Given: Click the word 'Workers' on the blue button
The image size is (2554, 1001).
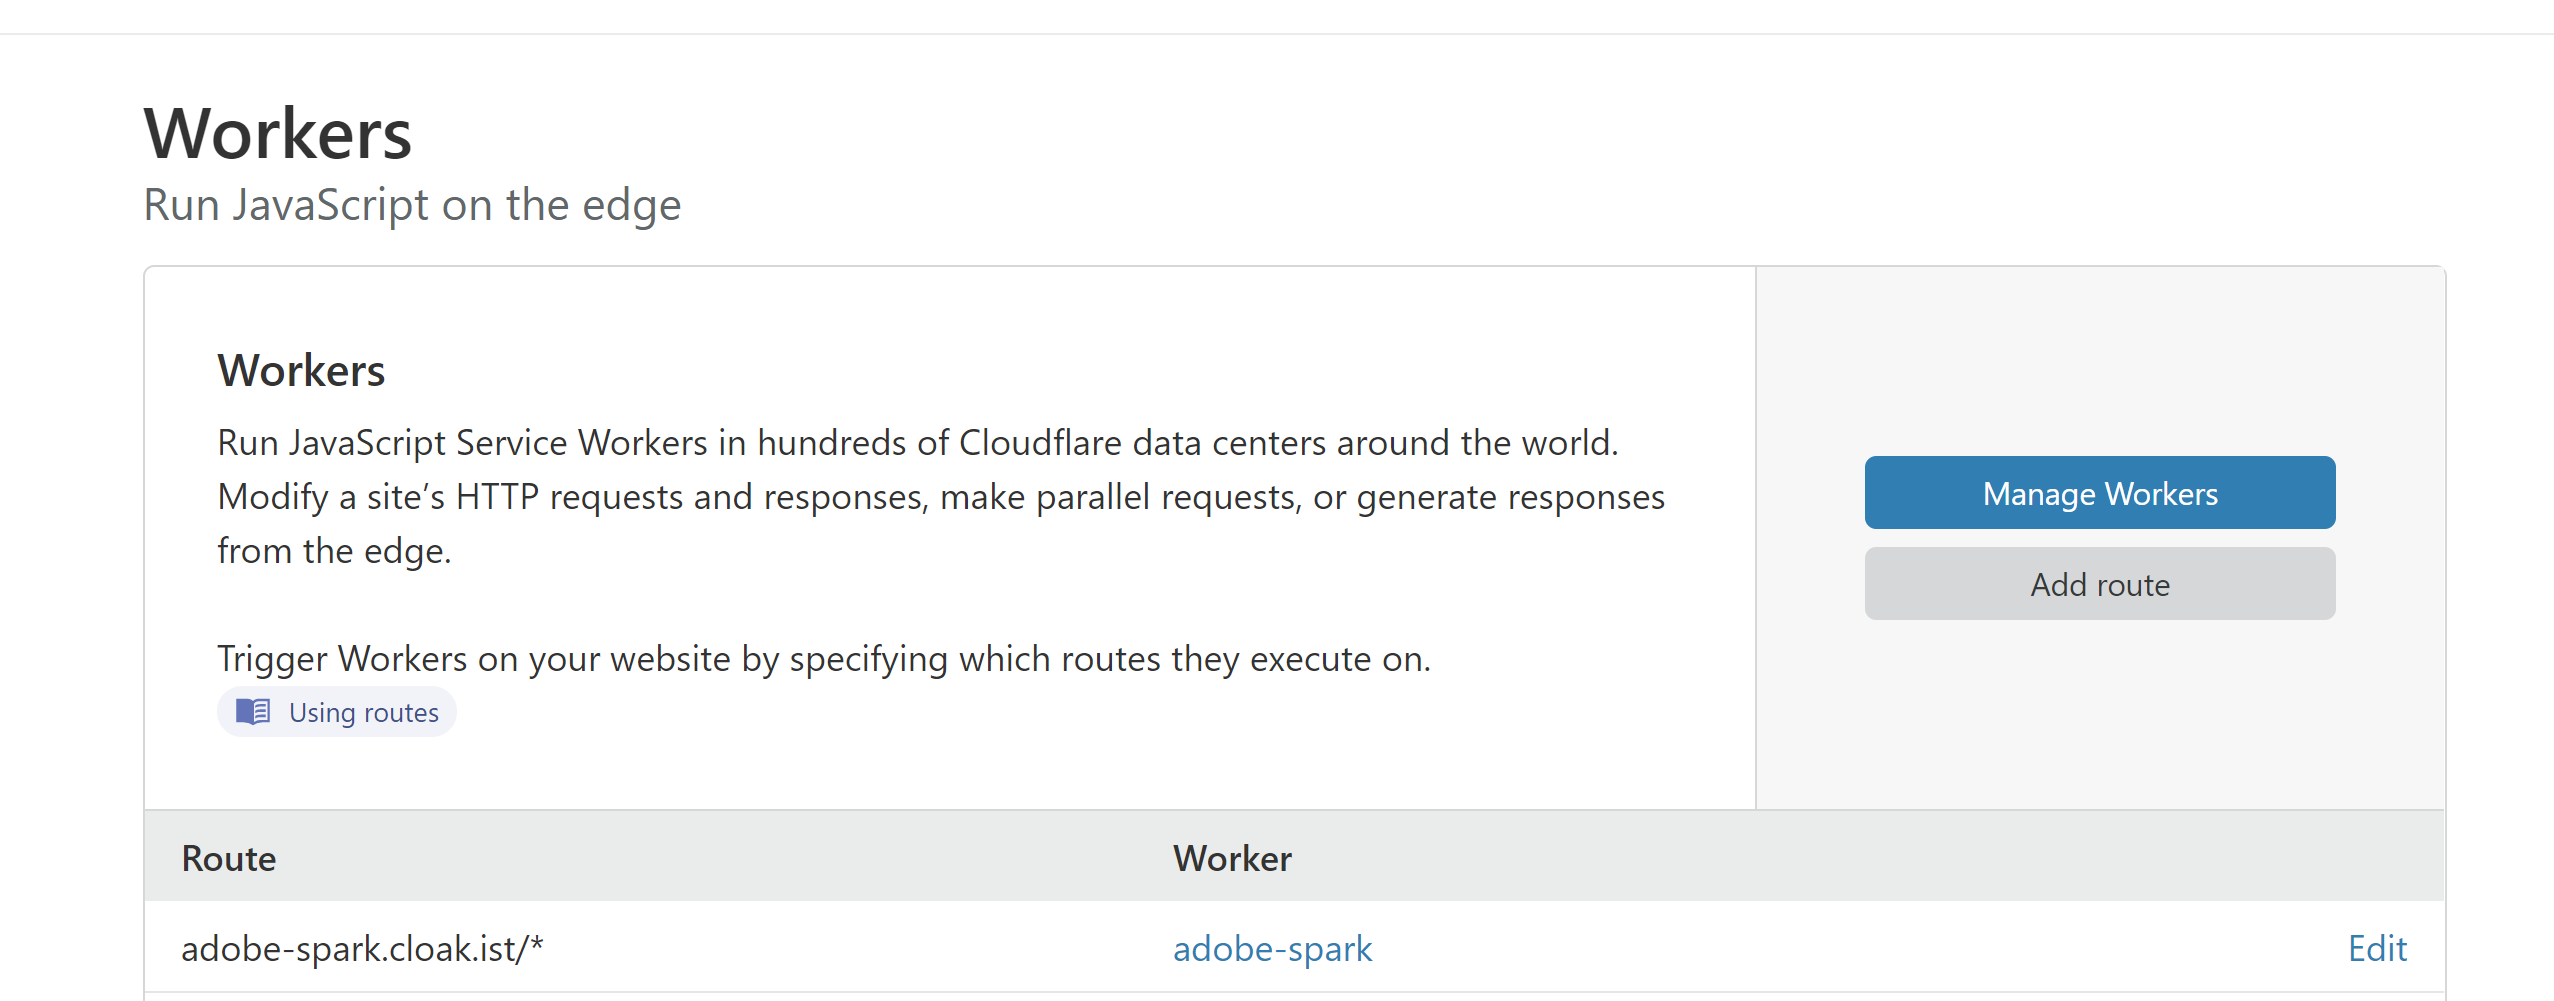Looking at the screenshot, I should [2161, 494].
